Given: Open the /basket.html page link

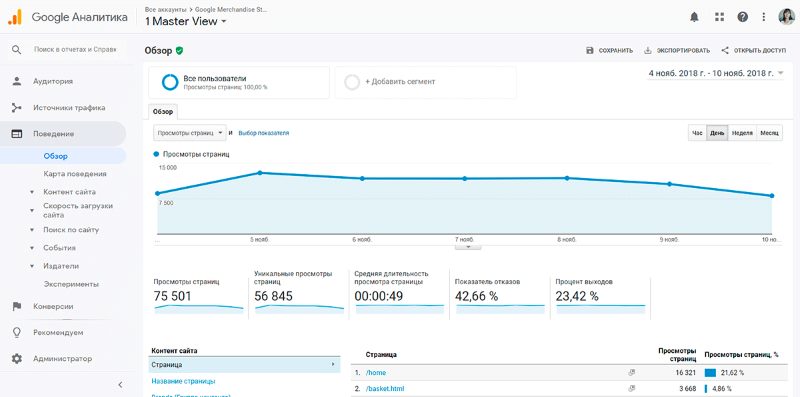Looking at the screenshot, I should pos(385,389).
